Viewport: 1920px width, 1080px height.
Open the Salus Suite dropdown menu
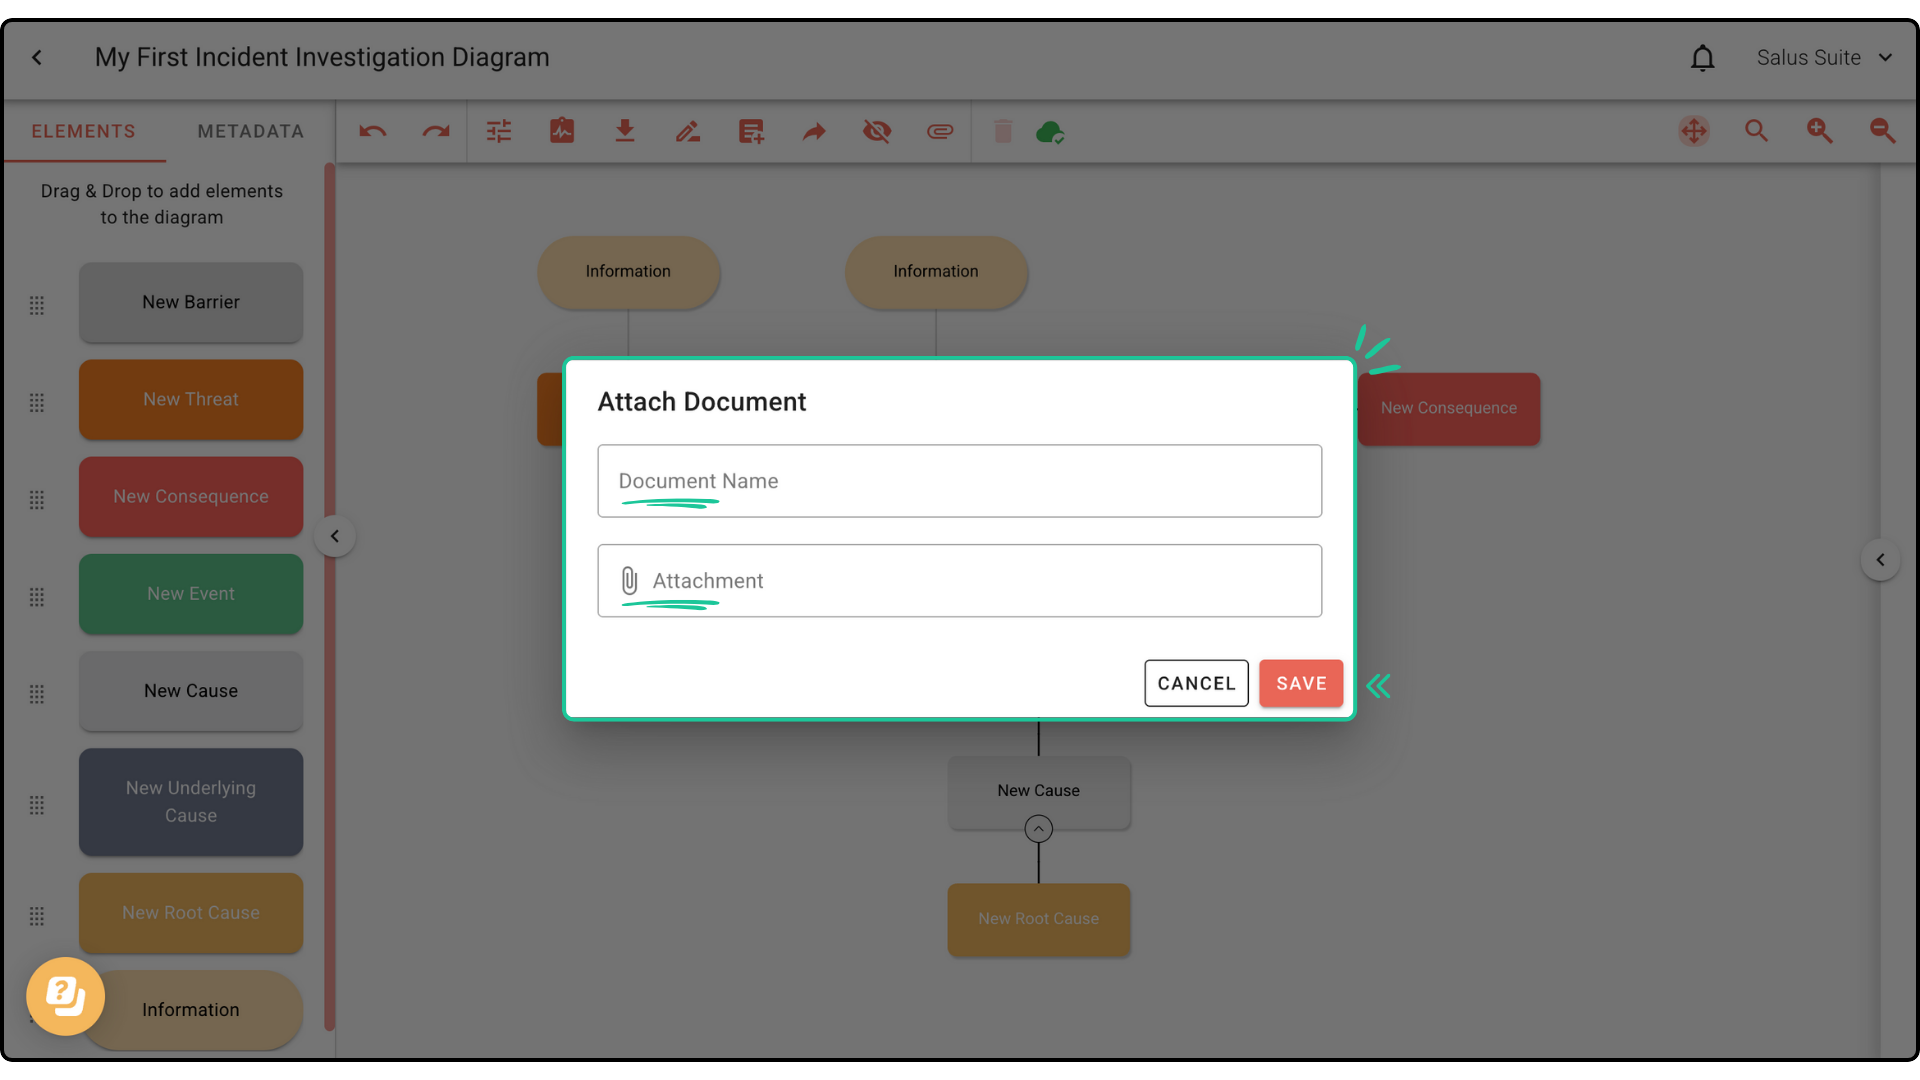pos(1824,58)
